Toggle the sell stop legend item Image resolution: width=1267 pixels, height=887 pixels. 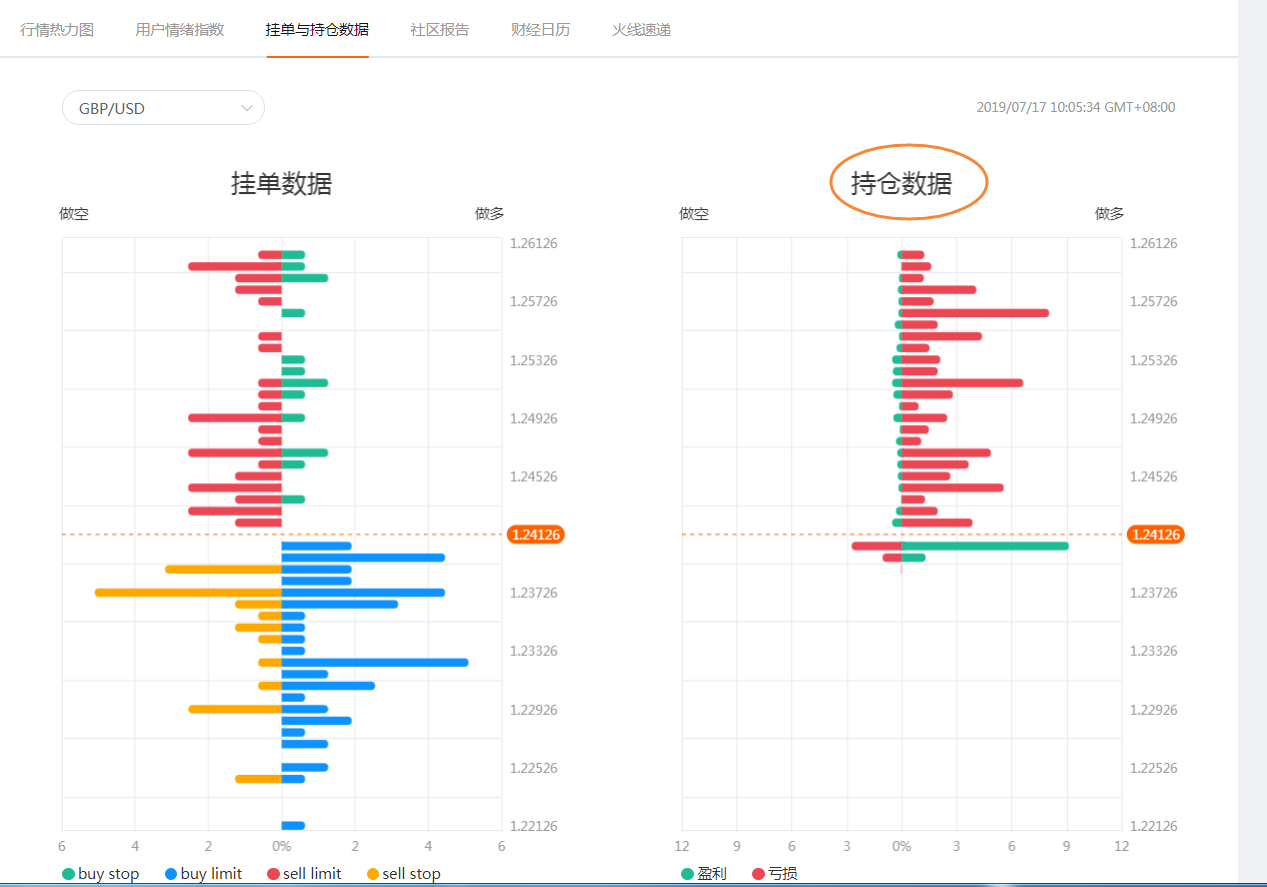pos(403,874)
